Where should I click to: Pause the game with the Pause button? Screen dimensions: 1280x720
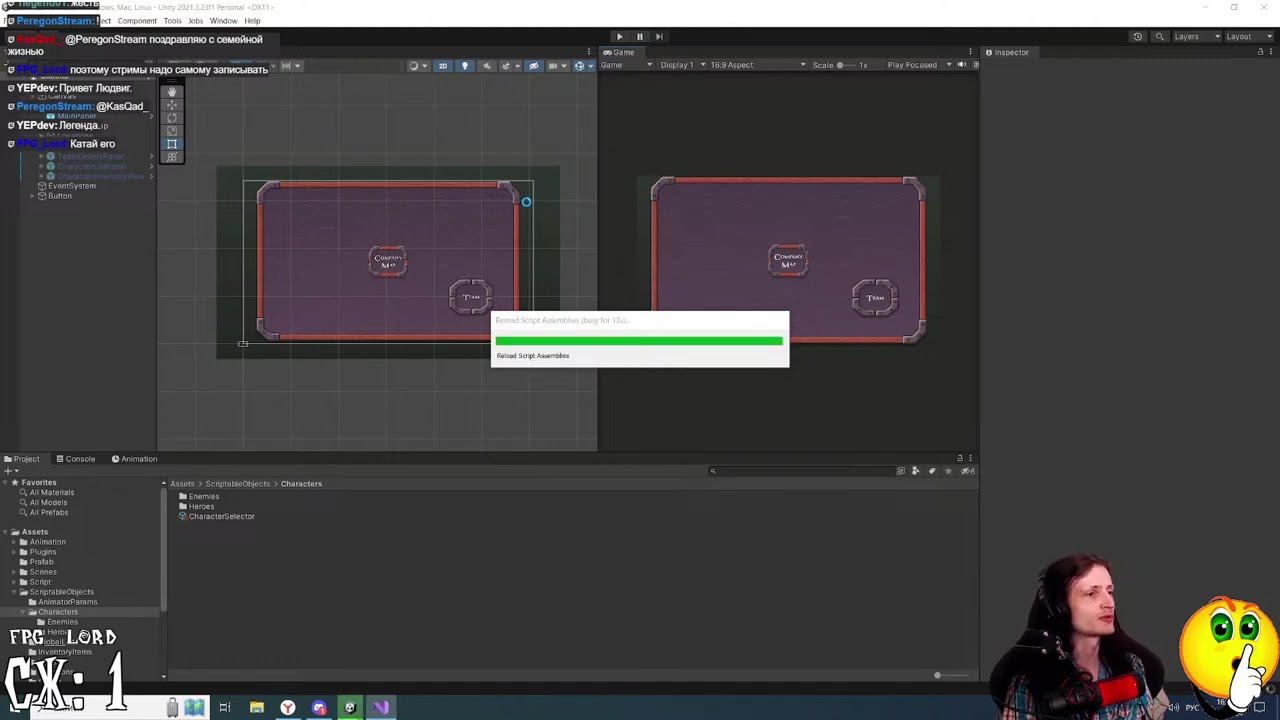pyautogui.click(x=639, y=37)
